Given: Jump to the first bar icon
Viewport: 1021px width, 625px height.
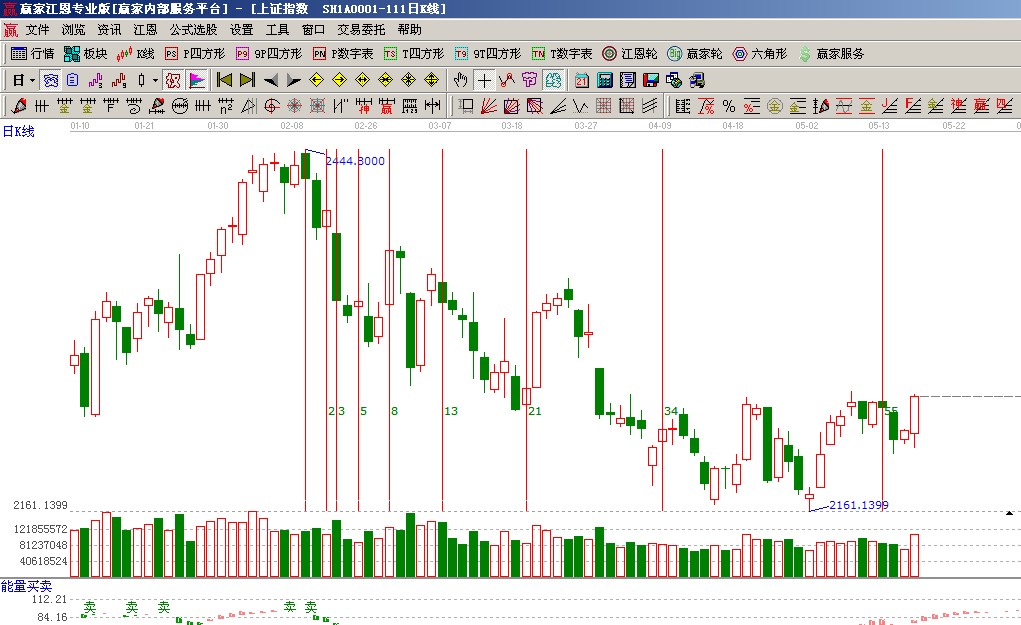Looking at the screenshot, I should coord(224,80).
